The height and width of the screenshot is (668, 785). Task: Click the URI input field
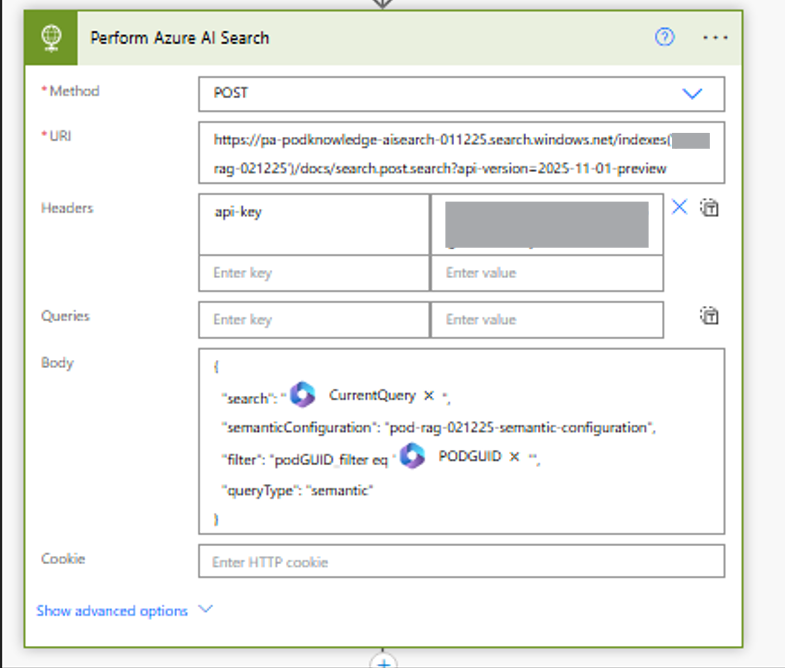(x=461, y=154)
